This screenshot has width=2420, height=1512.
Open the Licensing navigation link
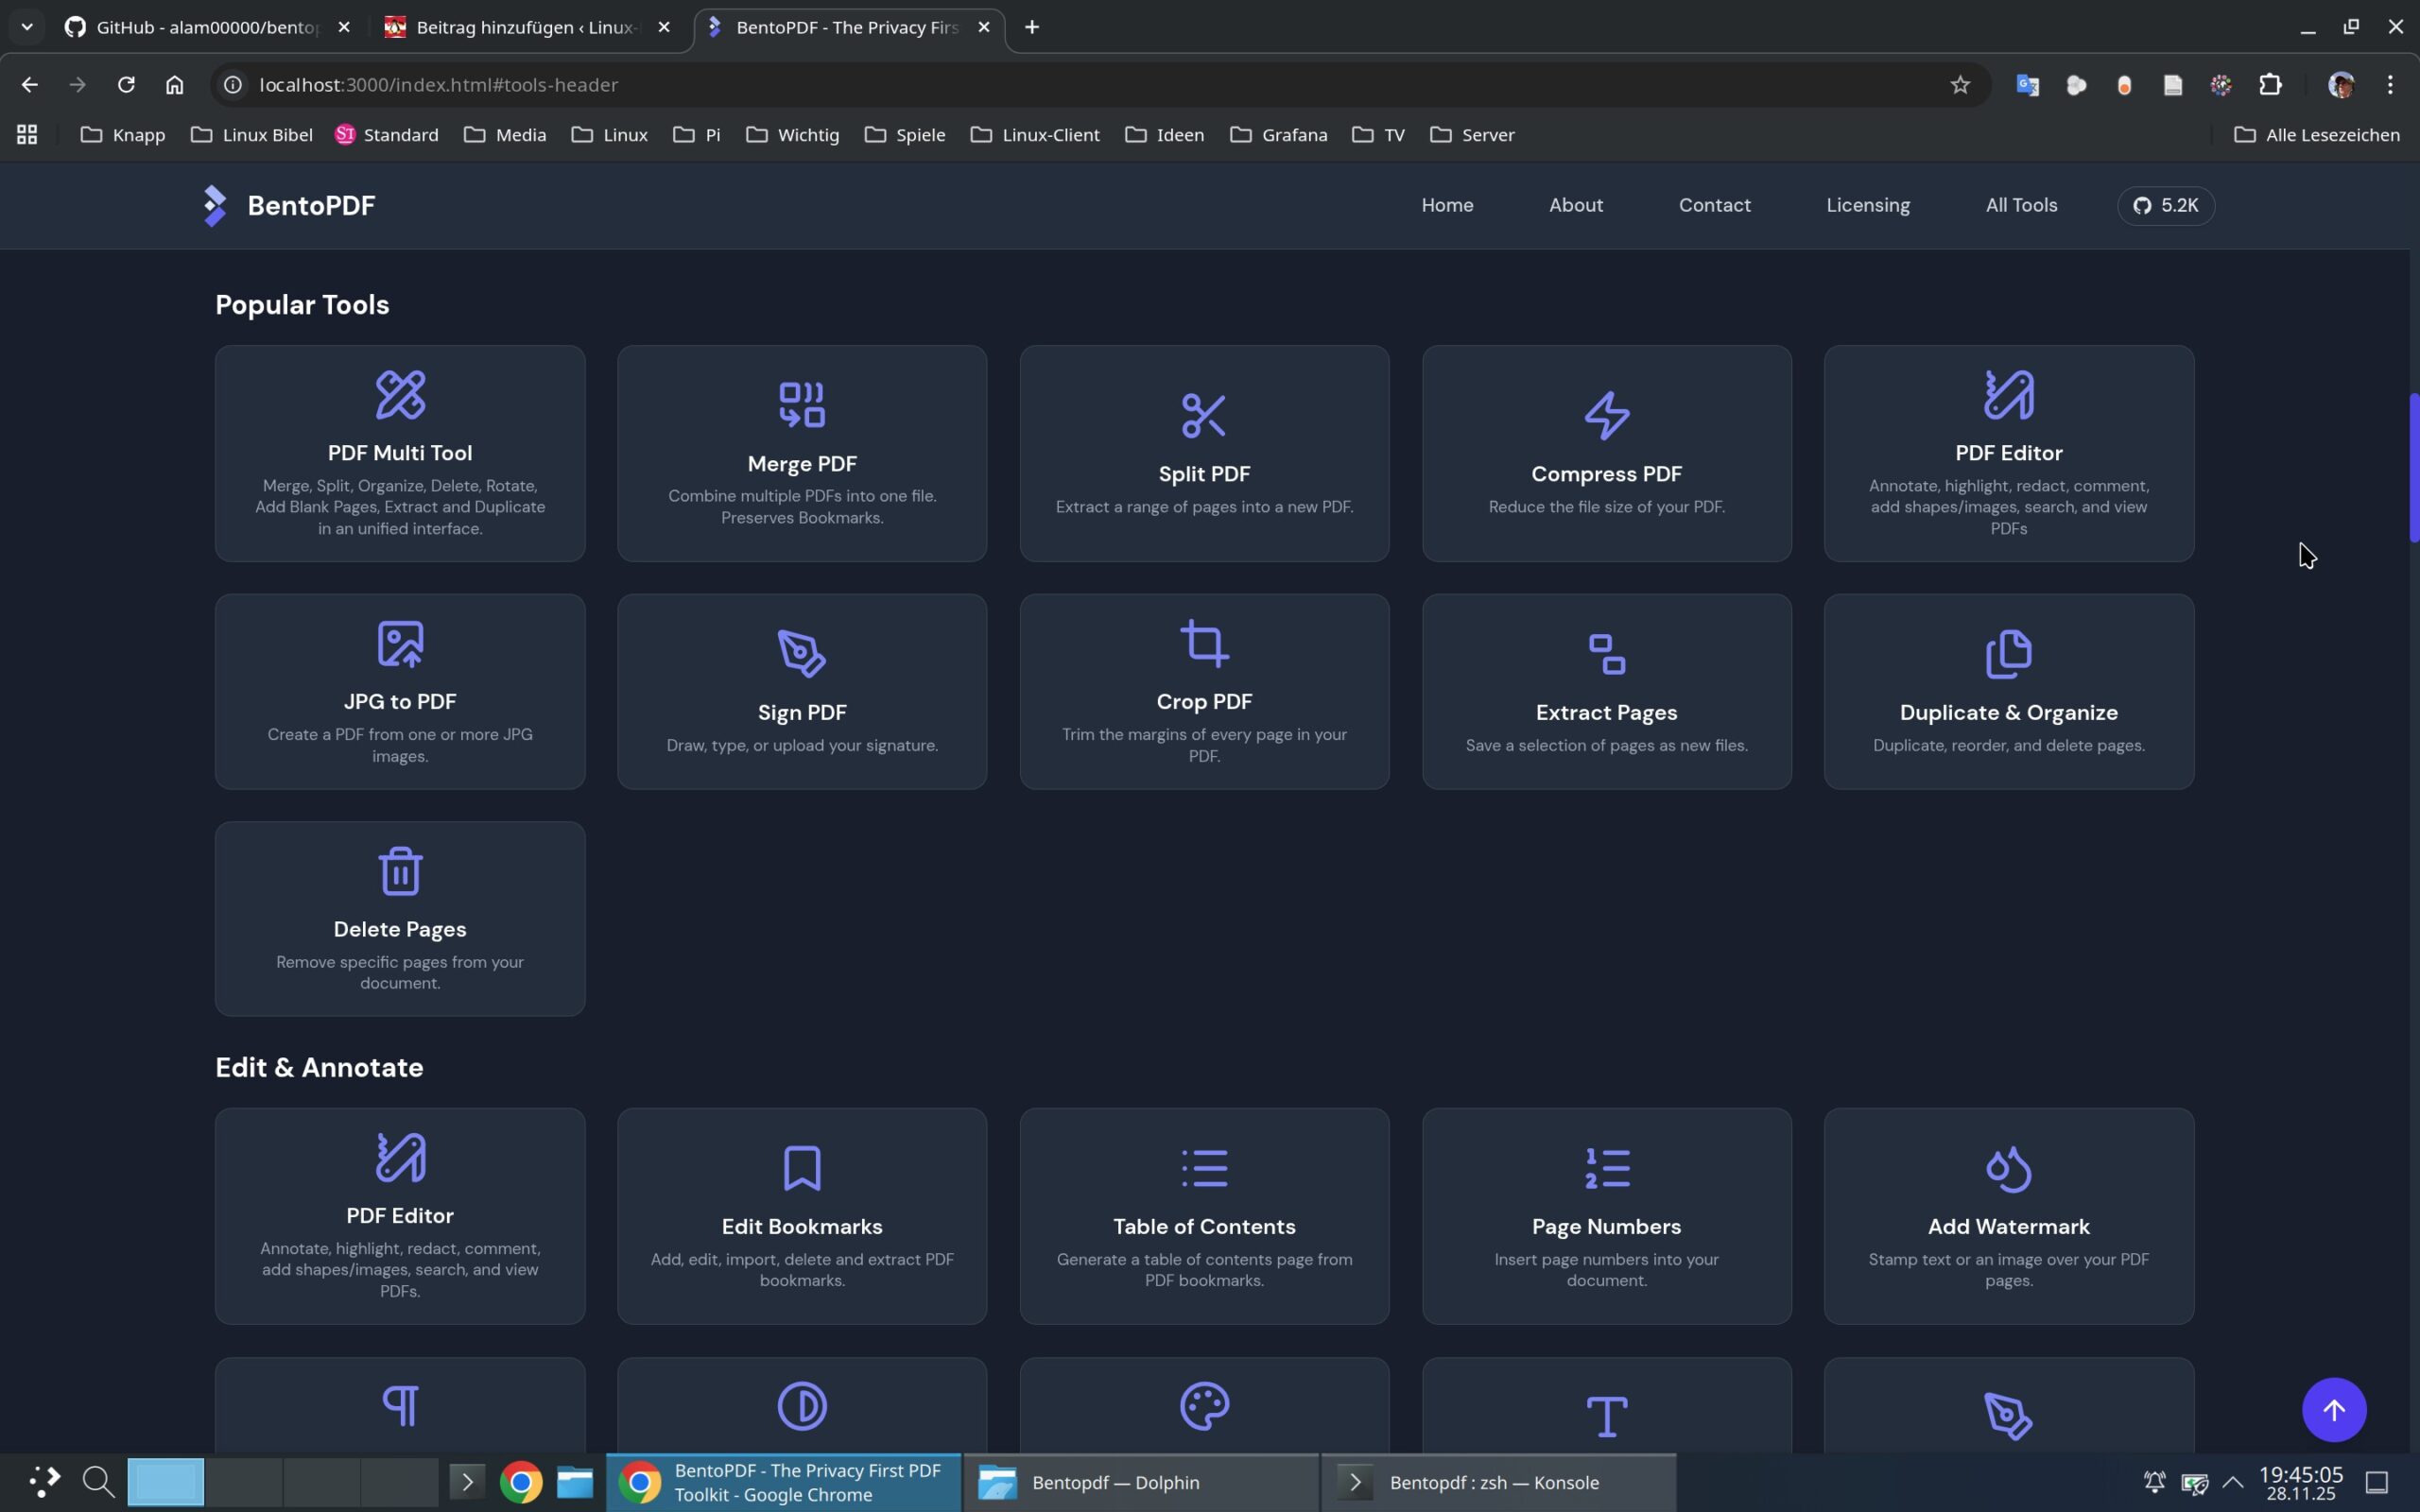point(1867,205)
